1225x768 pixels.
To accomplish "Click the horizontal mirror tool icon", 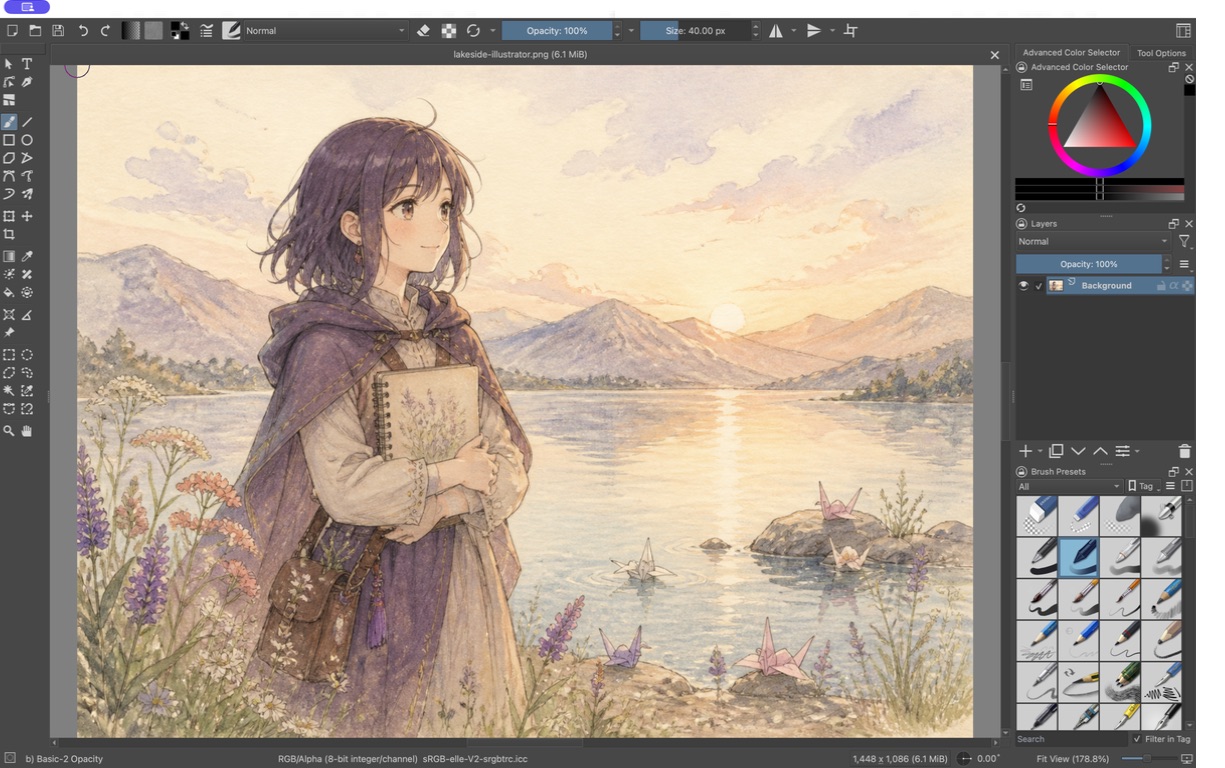I will [x=776, y=31].
